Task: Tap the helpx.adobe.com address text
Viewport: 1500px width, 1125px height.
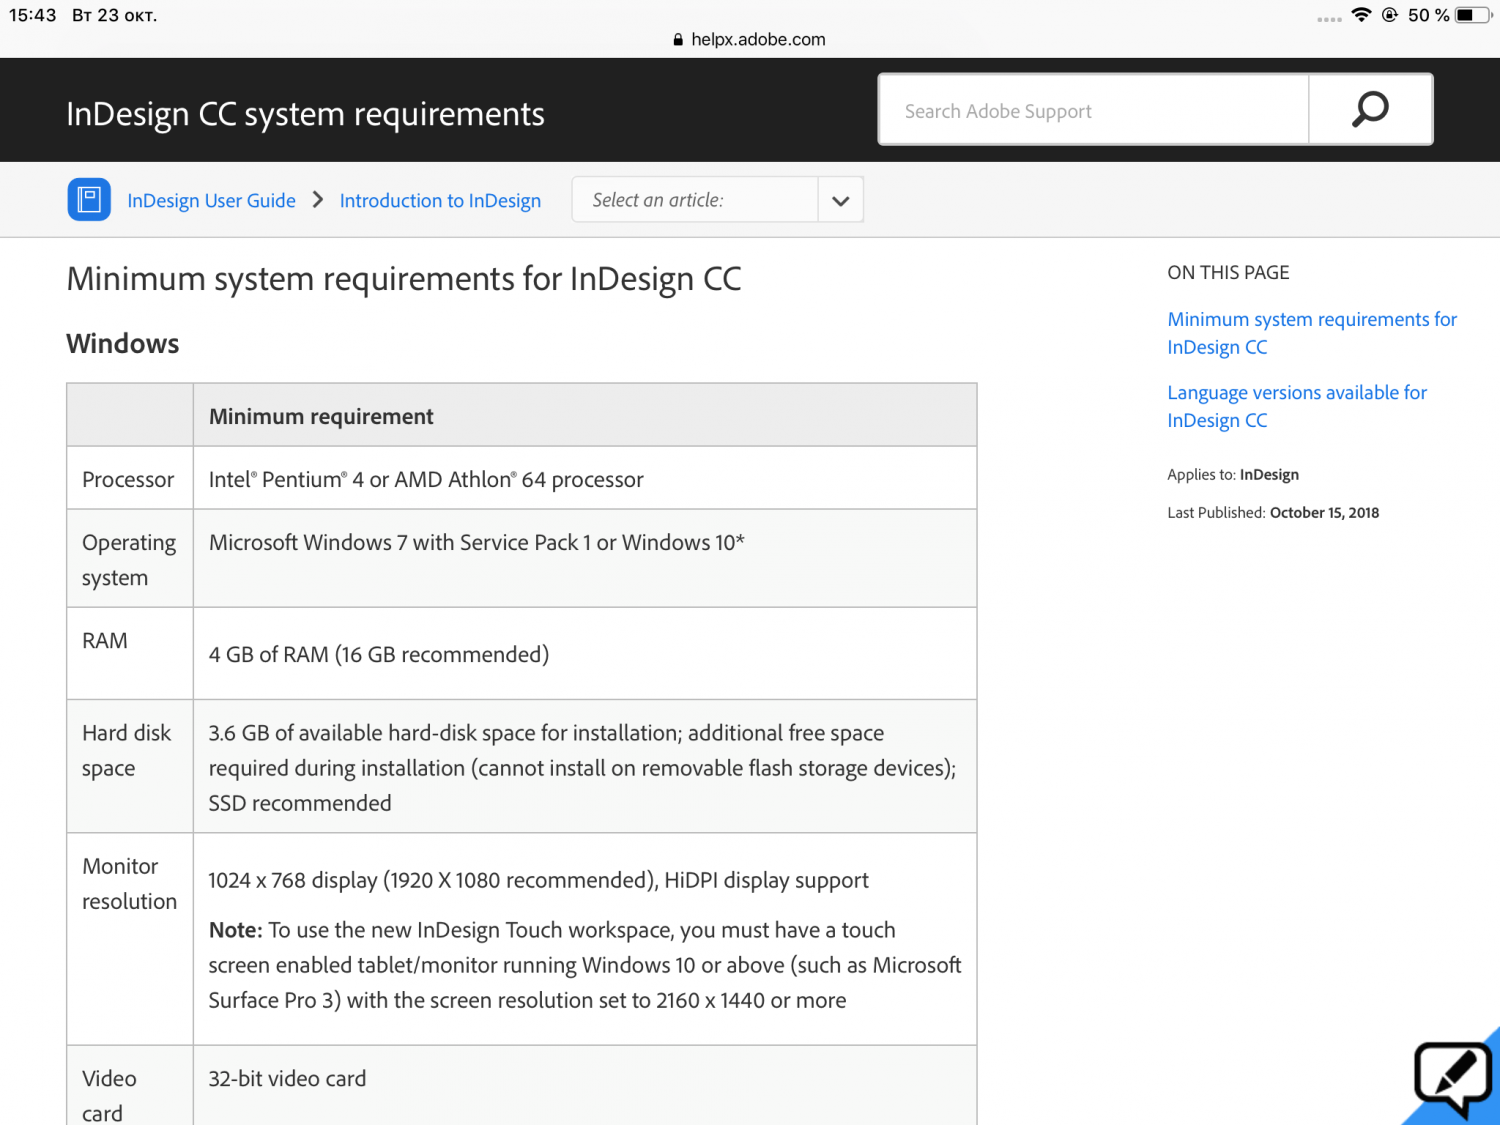Action: pos(758,40)
